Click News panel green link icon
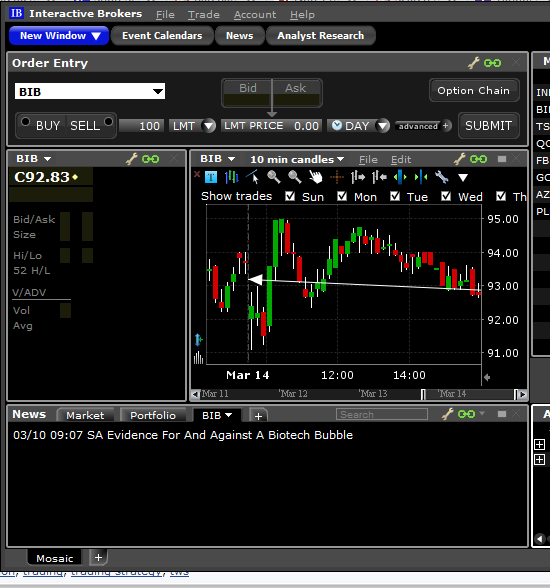Viewport: 550px width, 588px height. click(x=466, y=414)
